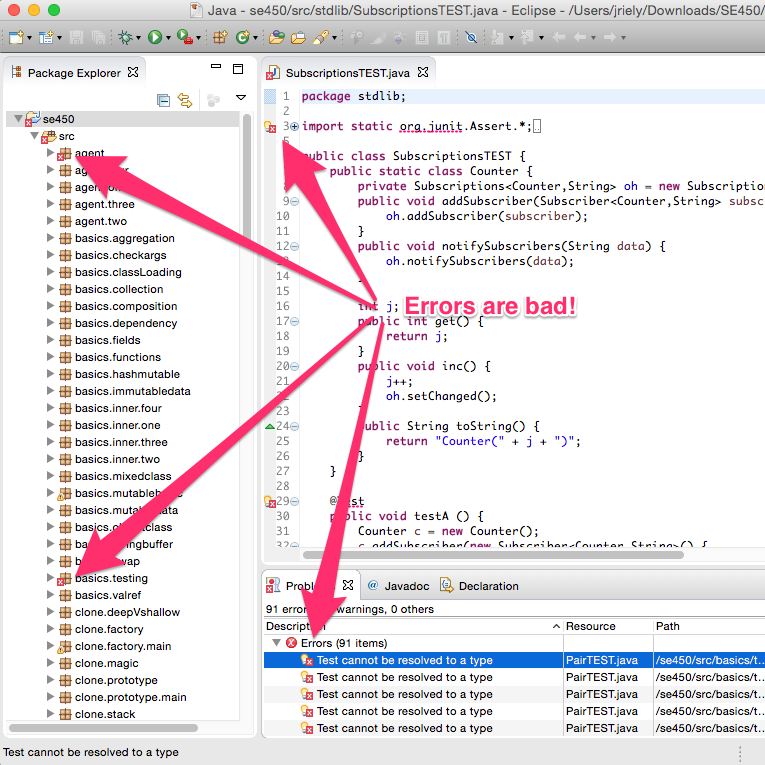Click the Debug bug icon
This screenshot has height=765, width=765.
pos(125,37)
